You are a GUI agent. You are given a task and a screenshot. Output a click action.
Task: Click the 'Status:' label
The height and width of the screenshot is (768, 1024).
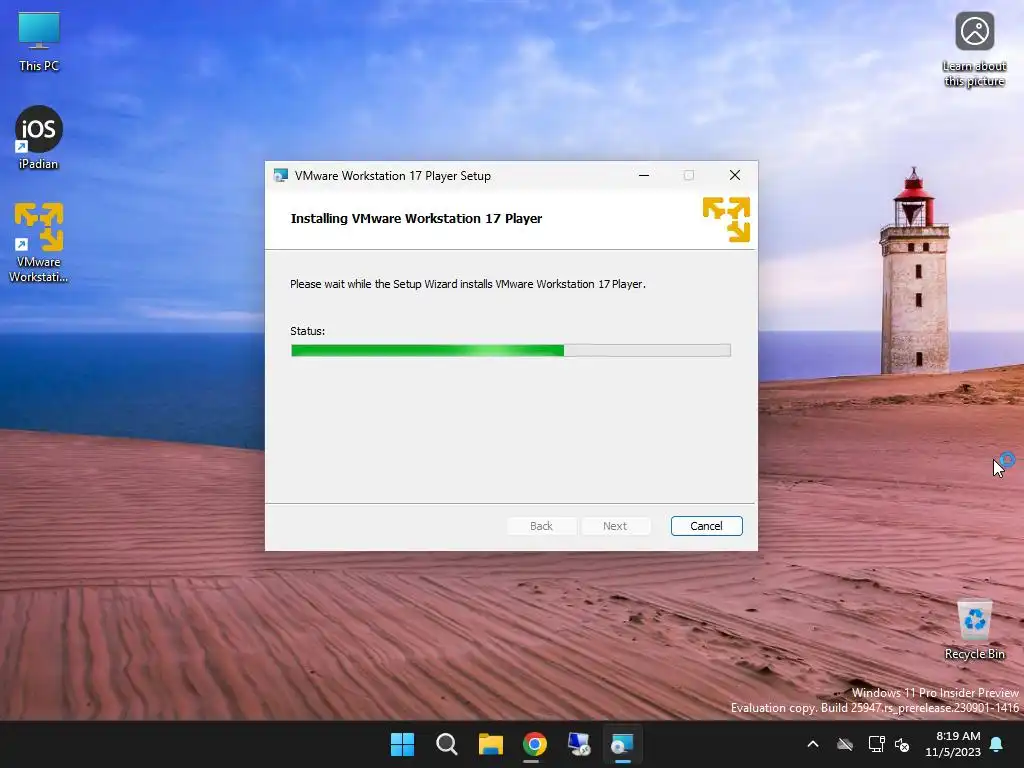(308, 331)
